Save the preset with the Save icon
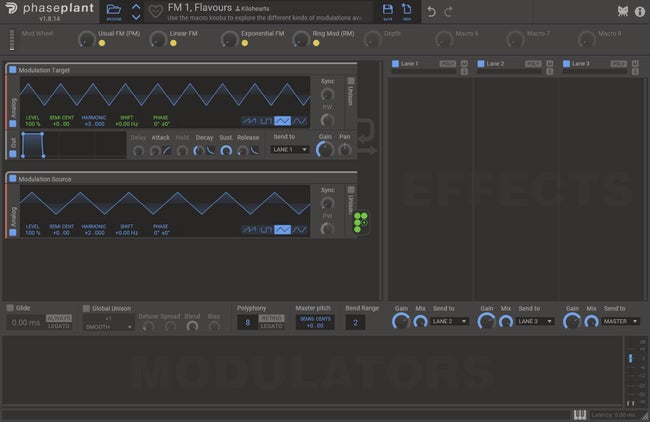650x422 pixels. click(x=388, y=11)
